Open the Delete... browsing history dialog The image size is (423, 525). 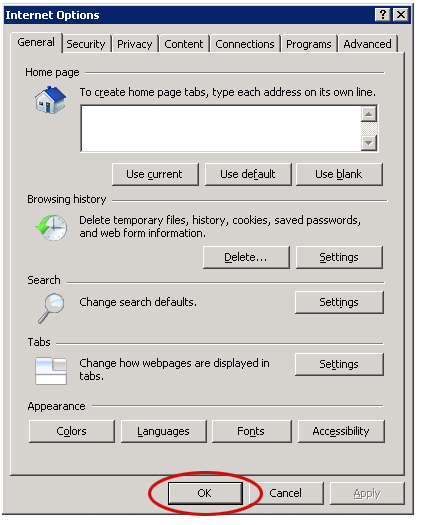(246, 257)
